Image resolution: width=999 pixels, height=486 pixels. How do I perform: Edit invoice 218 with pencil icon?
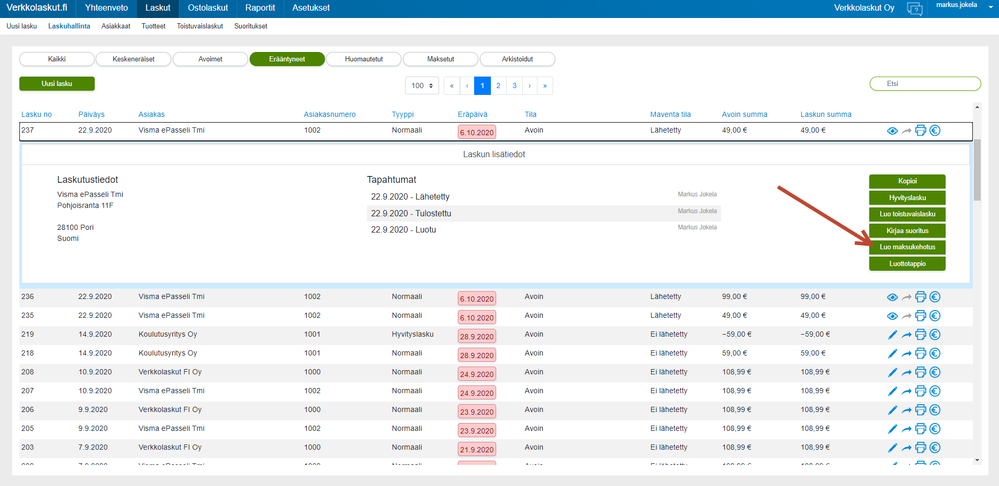pos(892,354)
